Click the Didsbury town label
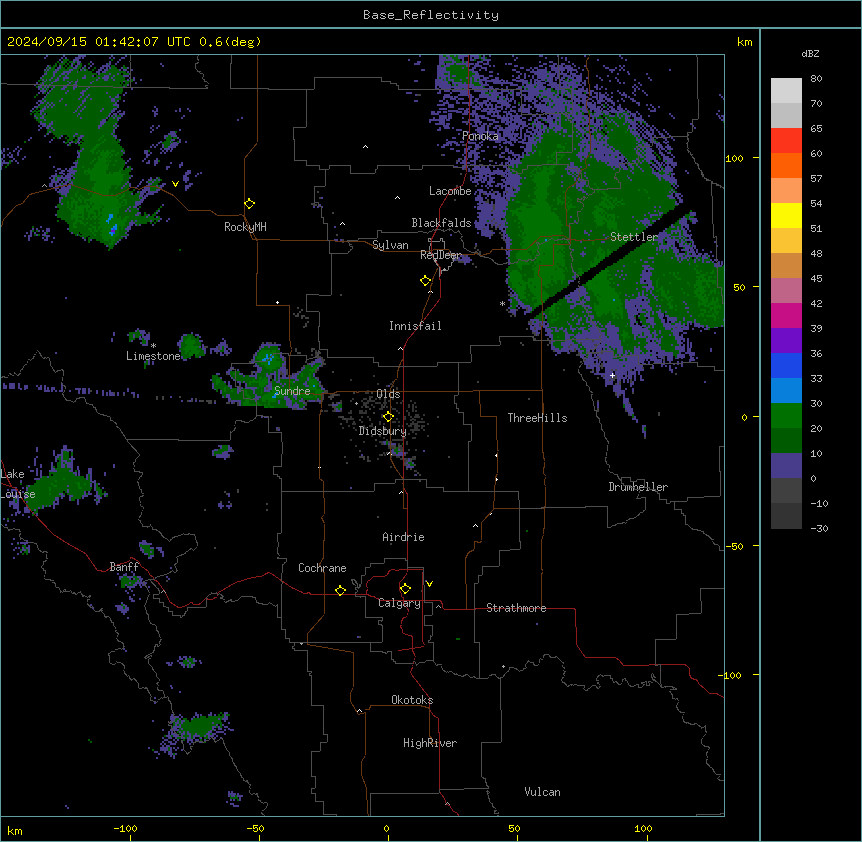The height and width of the screenshot is (842, 862). click(x=383, y=431)
